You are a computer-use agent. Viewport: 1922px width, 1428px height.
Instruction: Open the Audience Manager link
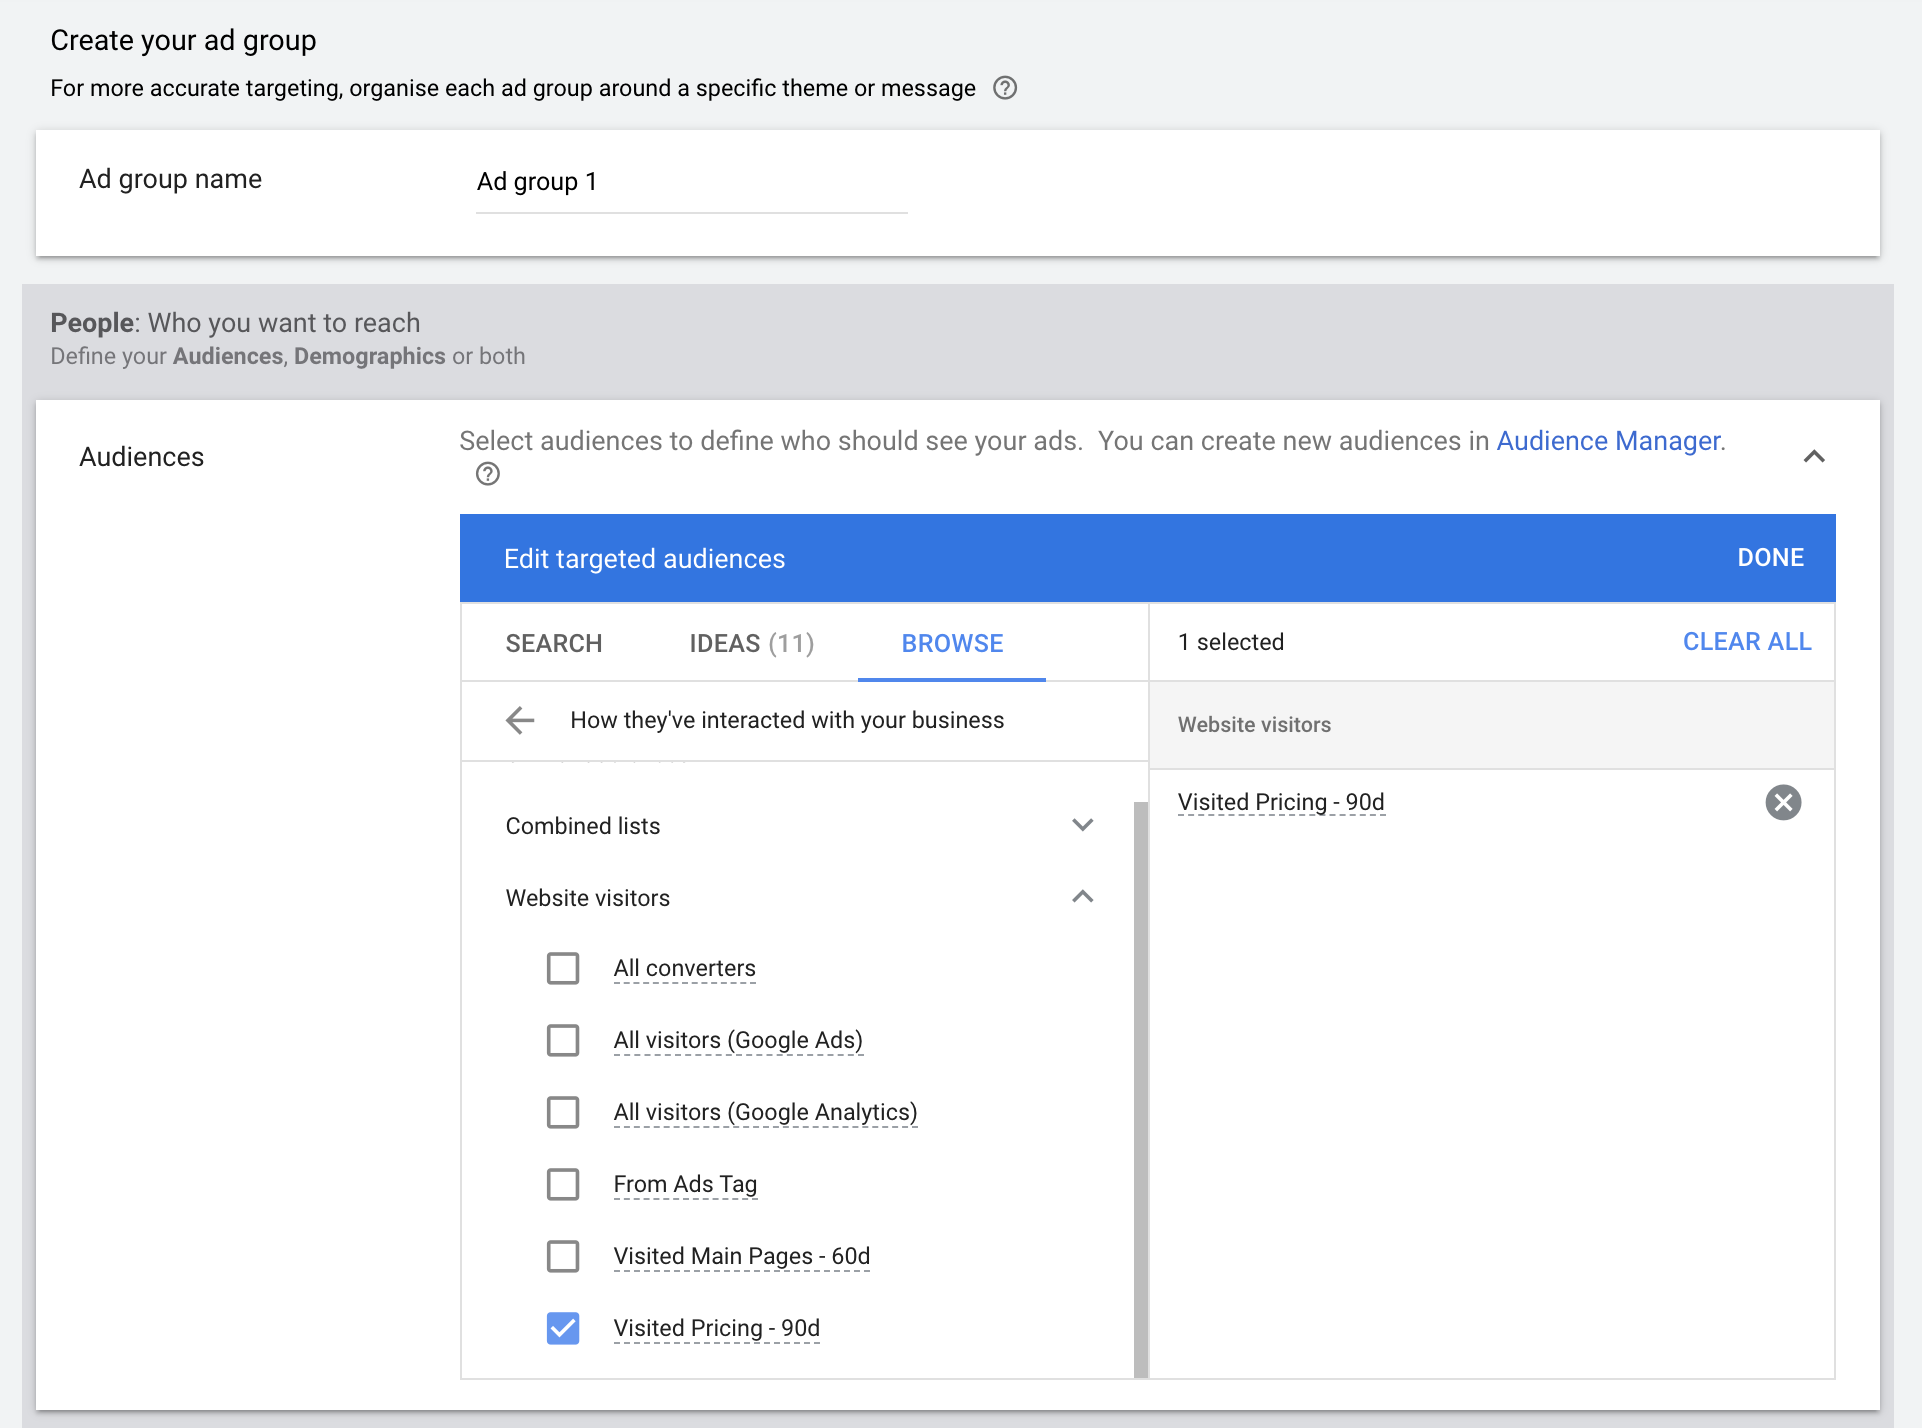coord(1607,440)
